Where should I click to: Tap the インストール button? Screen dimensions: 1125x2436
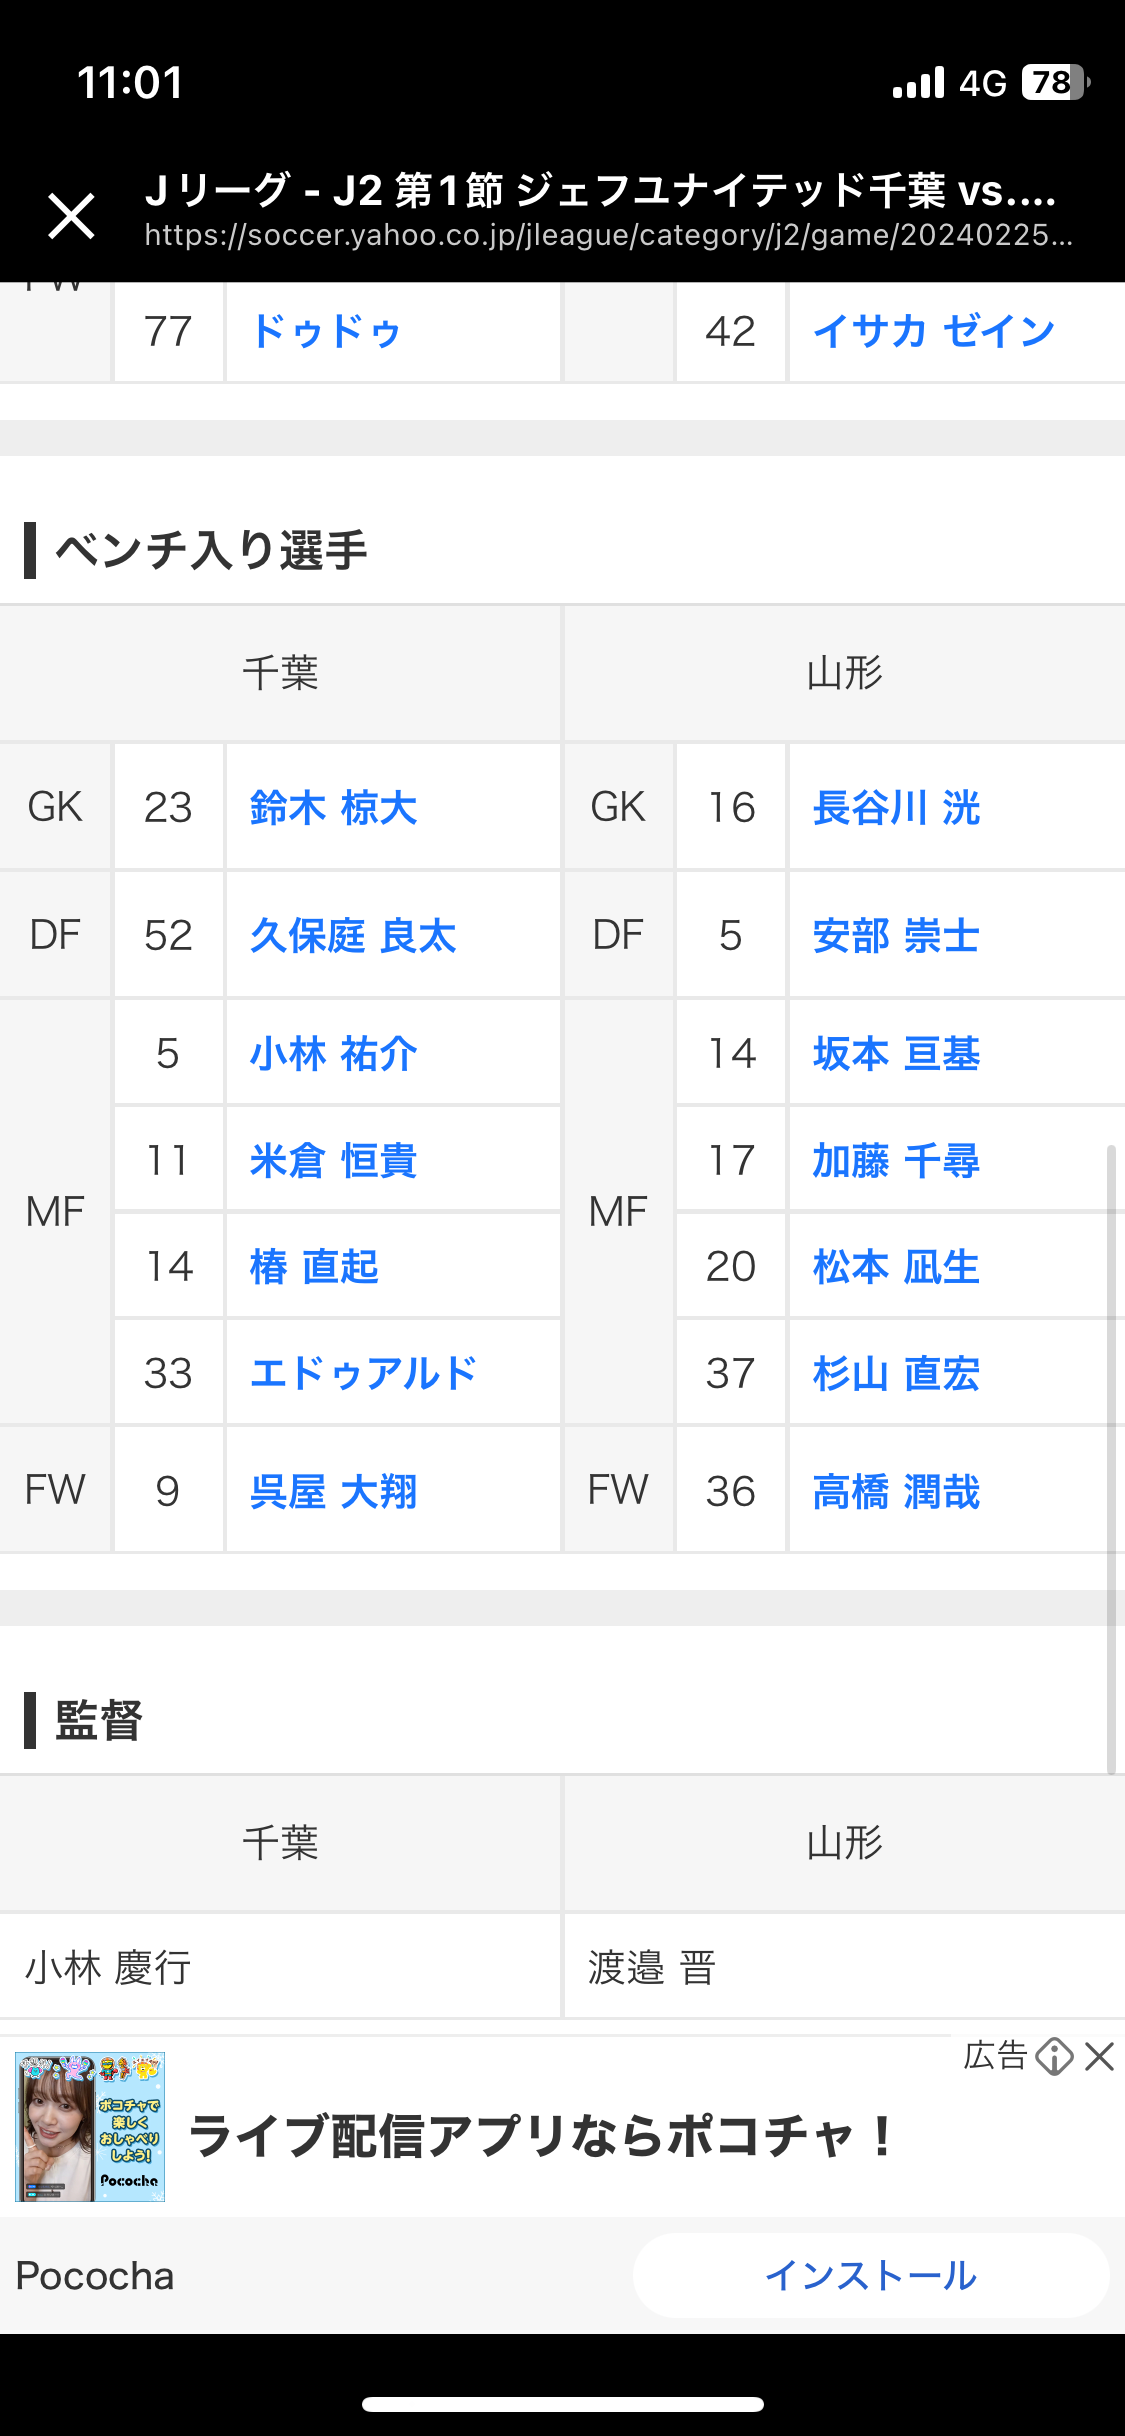click(870, 2276)
